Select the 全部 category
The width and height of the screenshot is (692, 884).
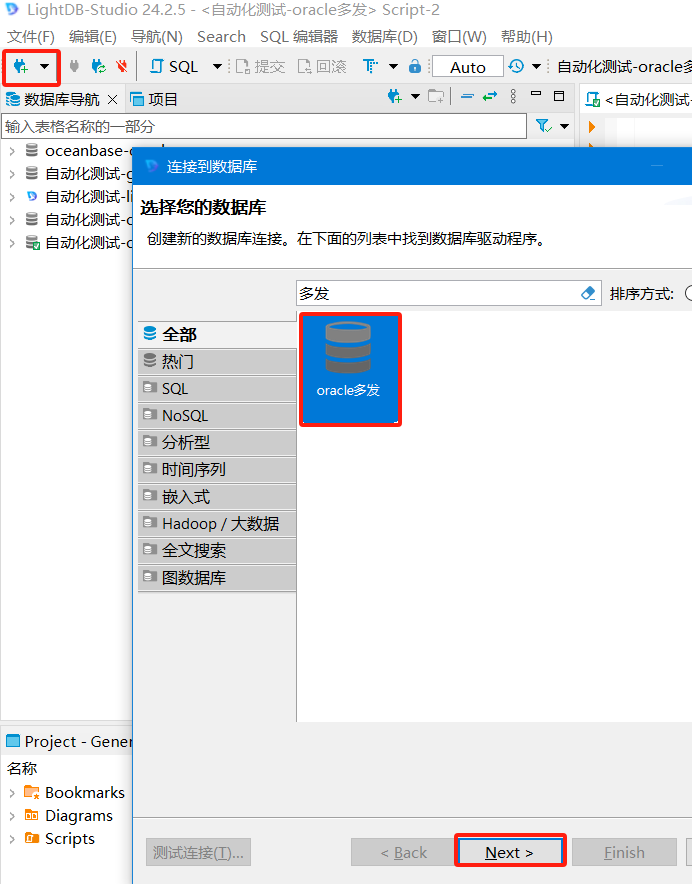217,334
